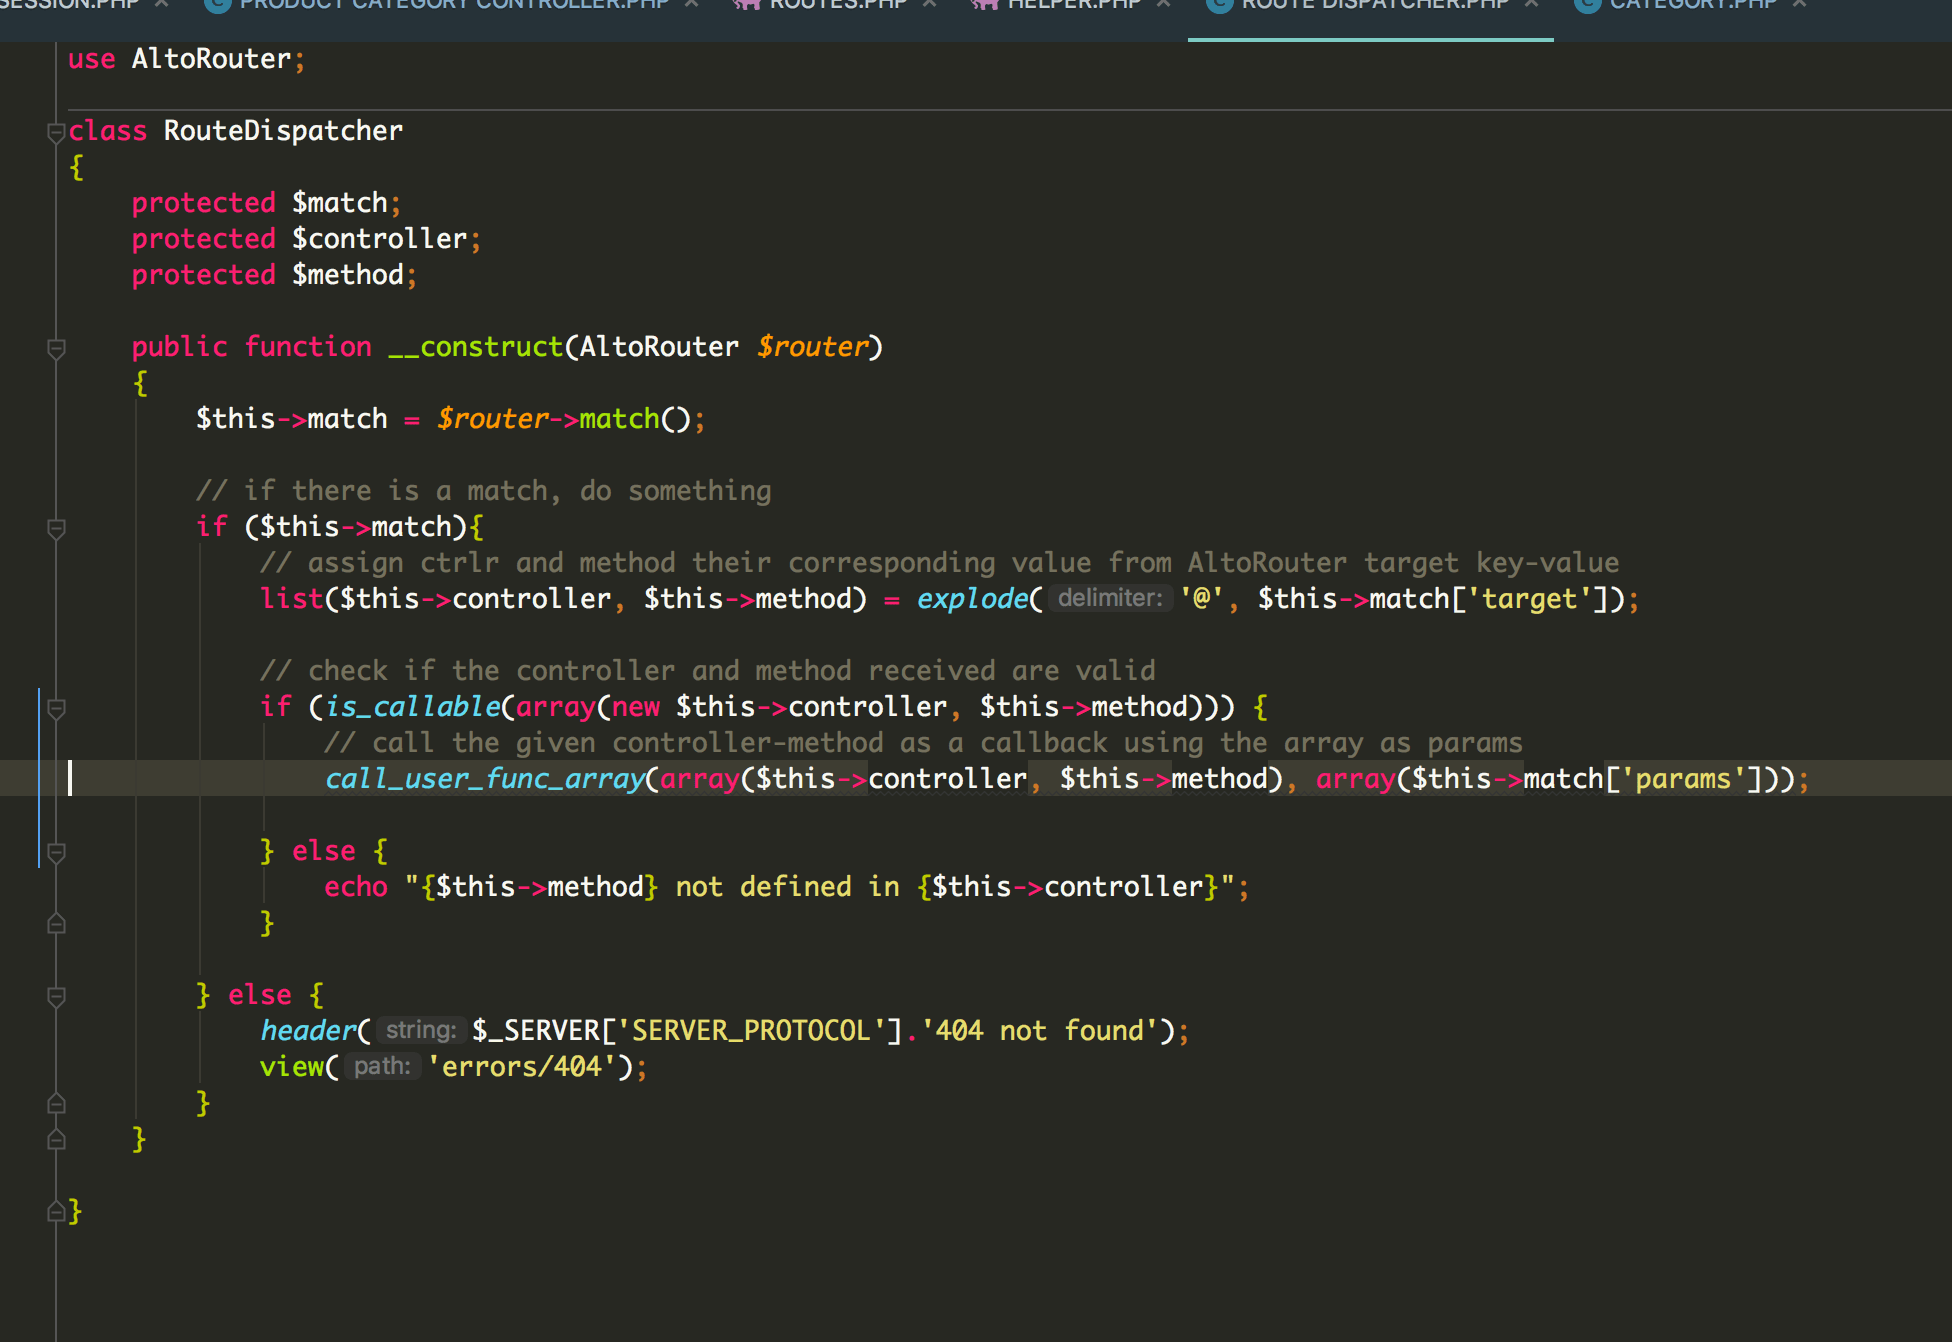Click the Helper.php elephant file icon

[x=984, y=4]
